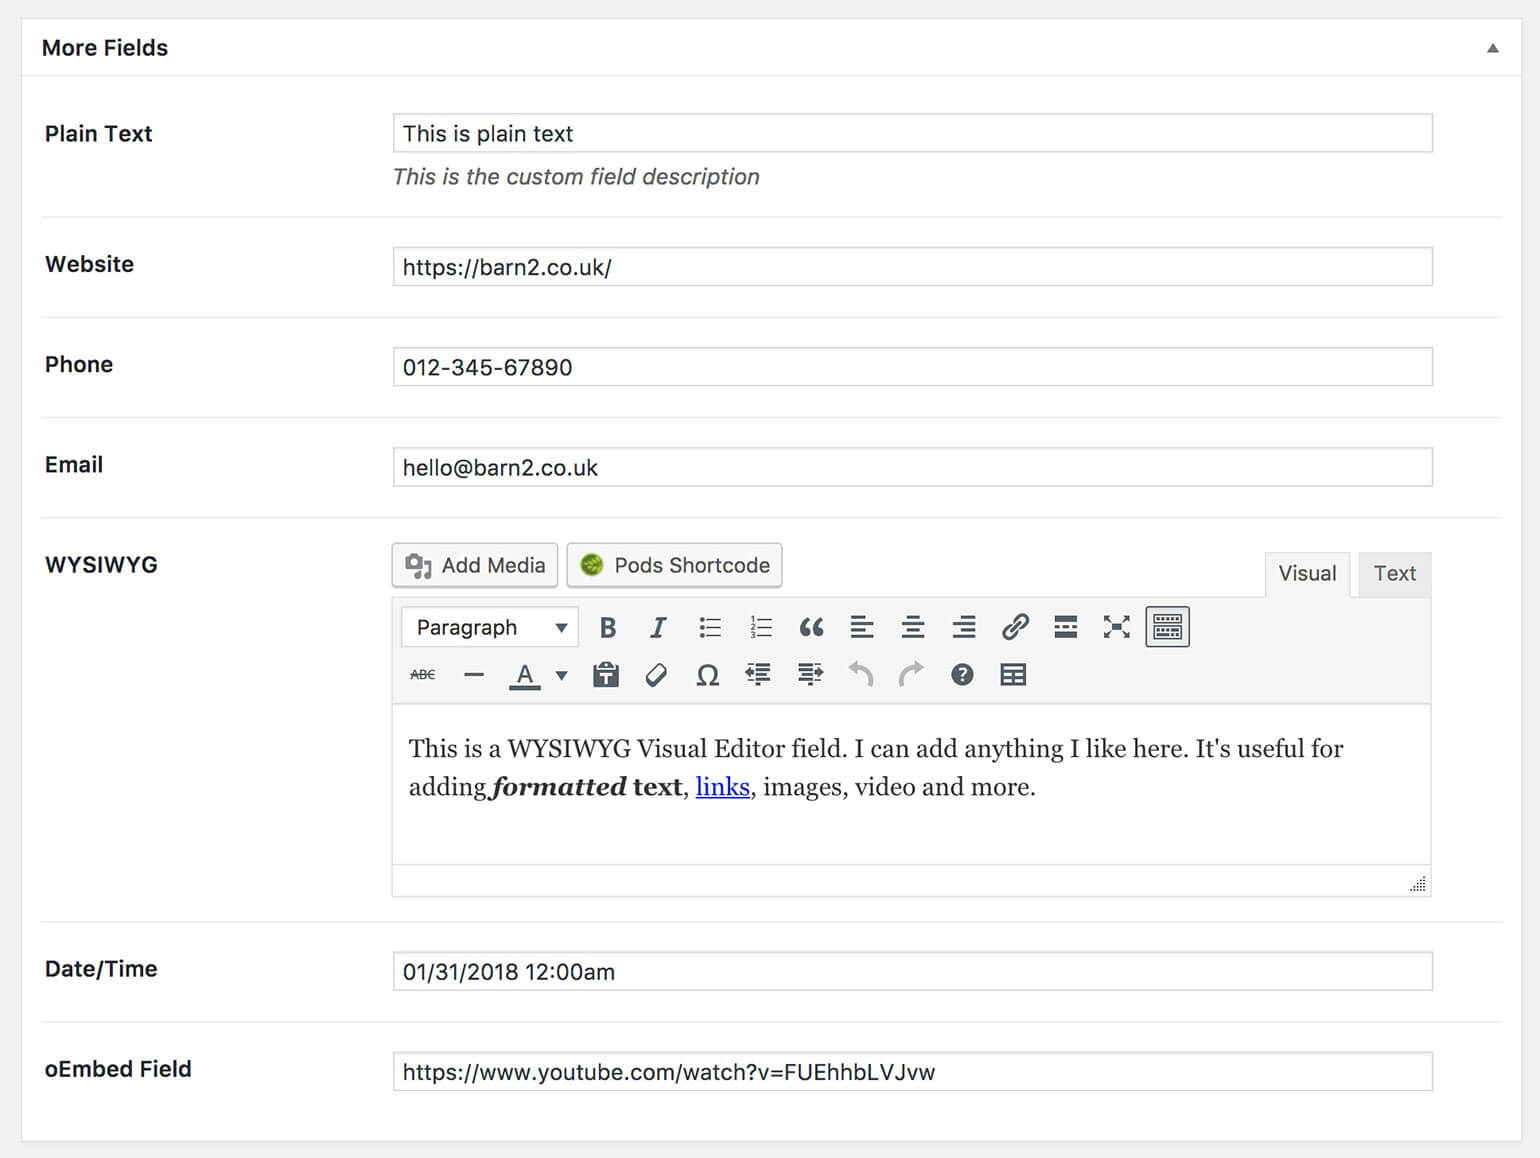Undo the last editor change
Viewport: 1540px width, 1158px height.
(859, 674)
